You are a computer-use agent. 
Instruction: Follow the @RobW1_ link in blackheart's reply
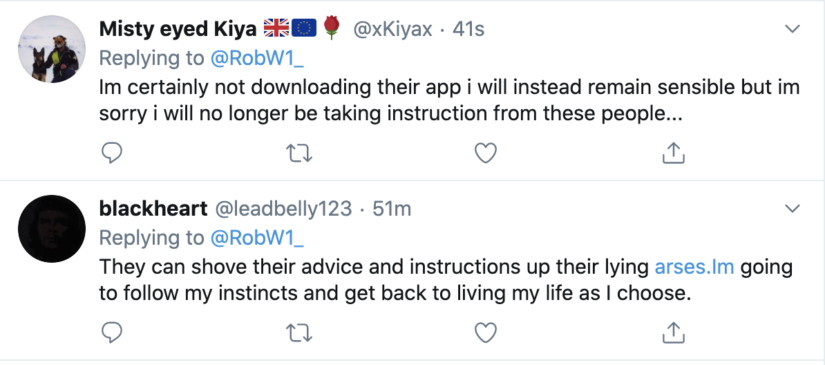pos(257,238)
